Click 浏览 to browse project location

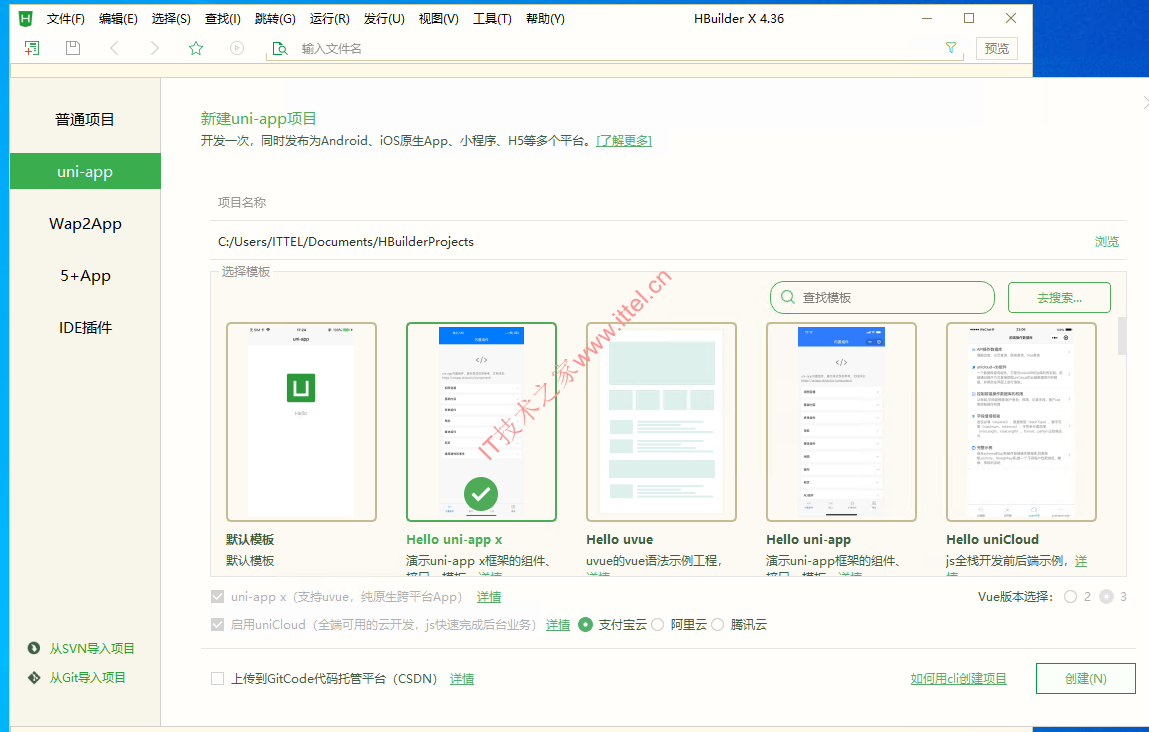pos(1106,242)
